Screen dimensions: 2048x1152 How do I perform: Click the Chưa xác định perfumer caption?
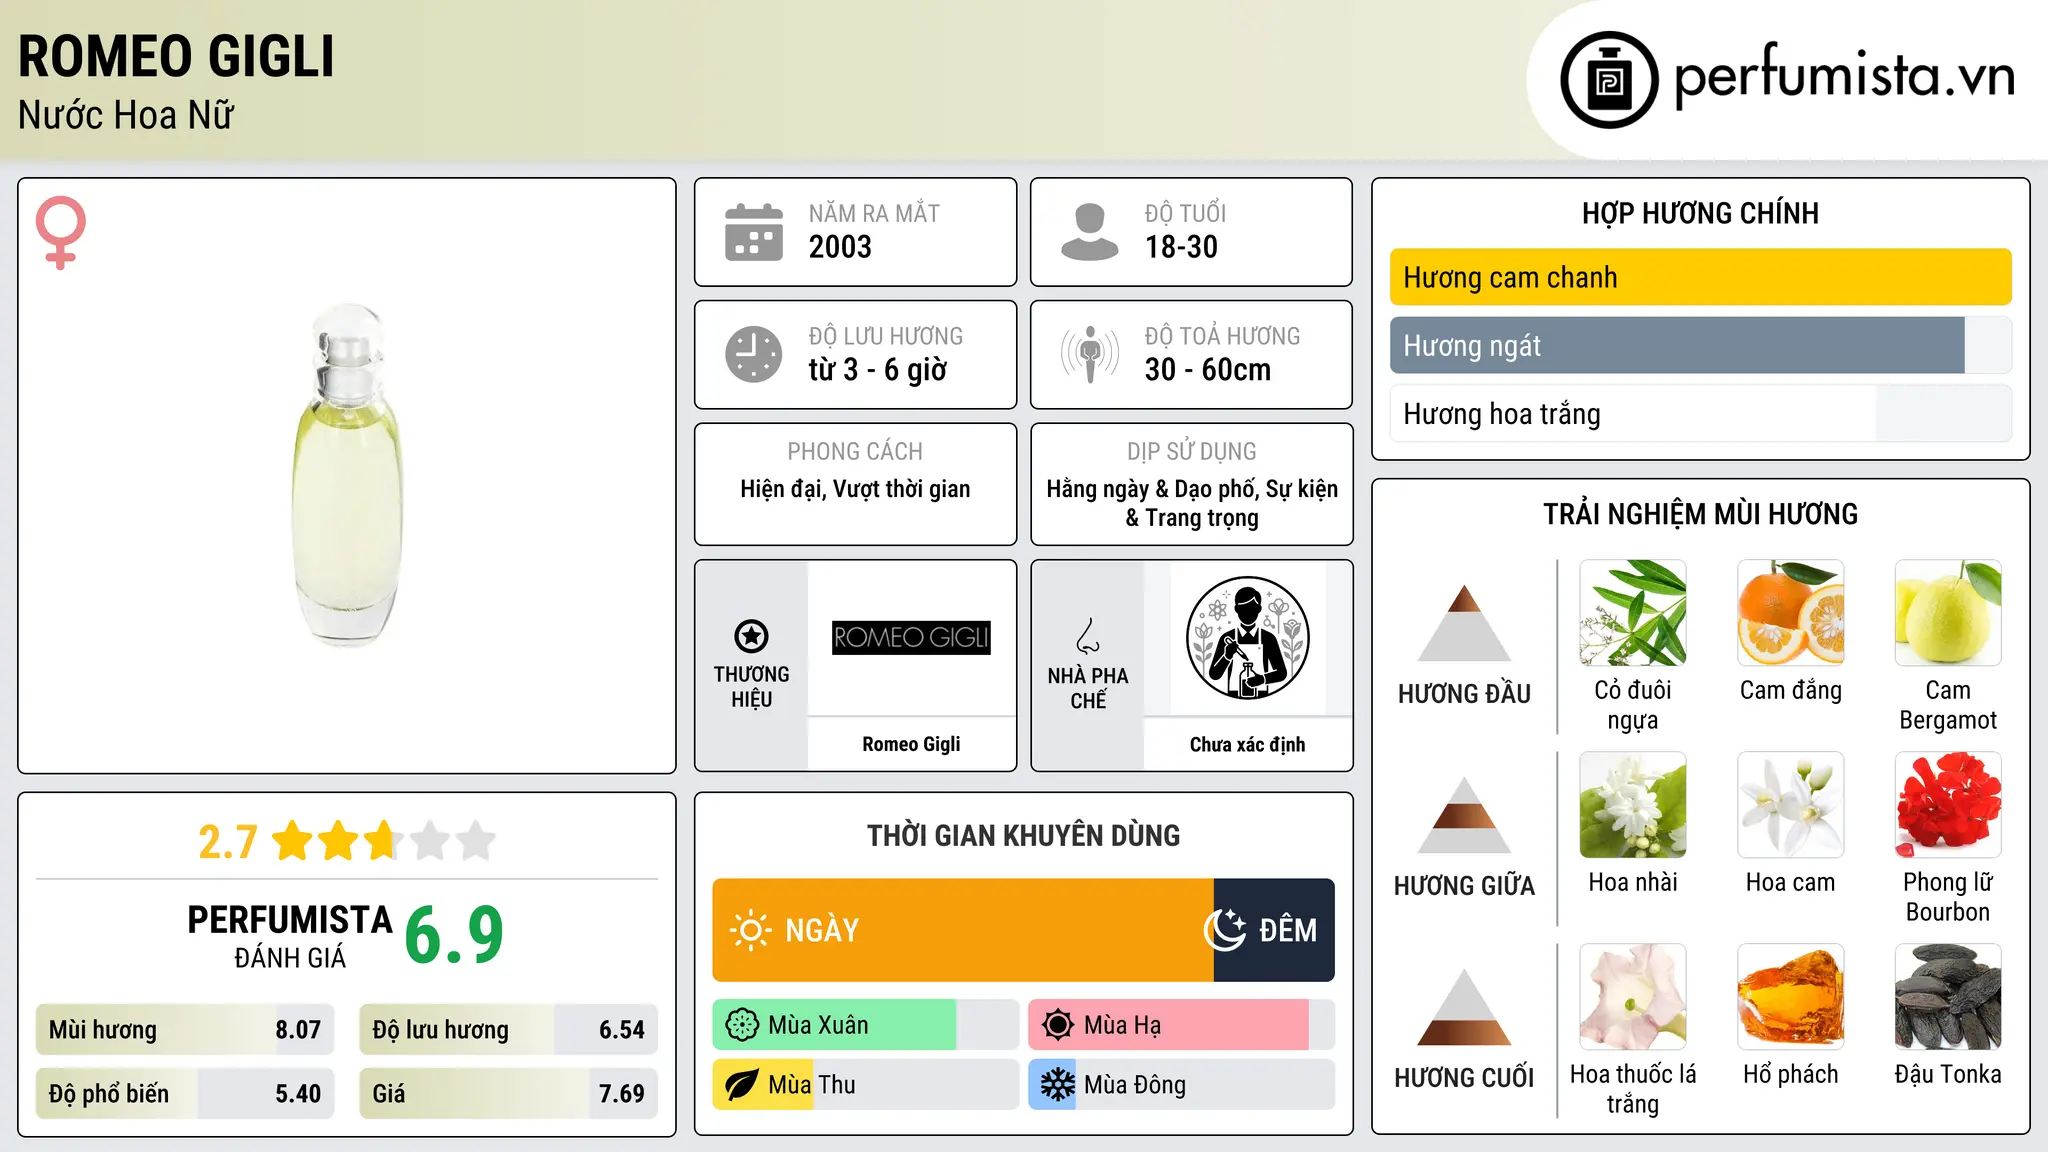coord(1247,744)
